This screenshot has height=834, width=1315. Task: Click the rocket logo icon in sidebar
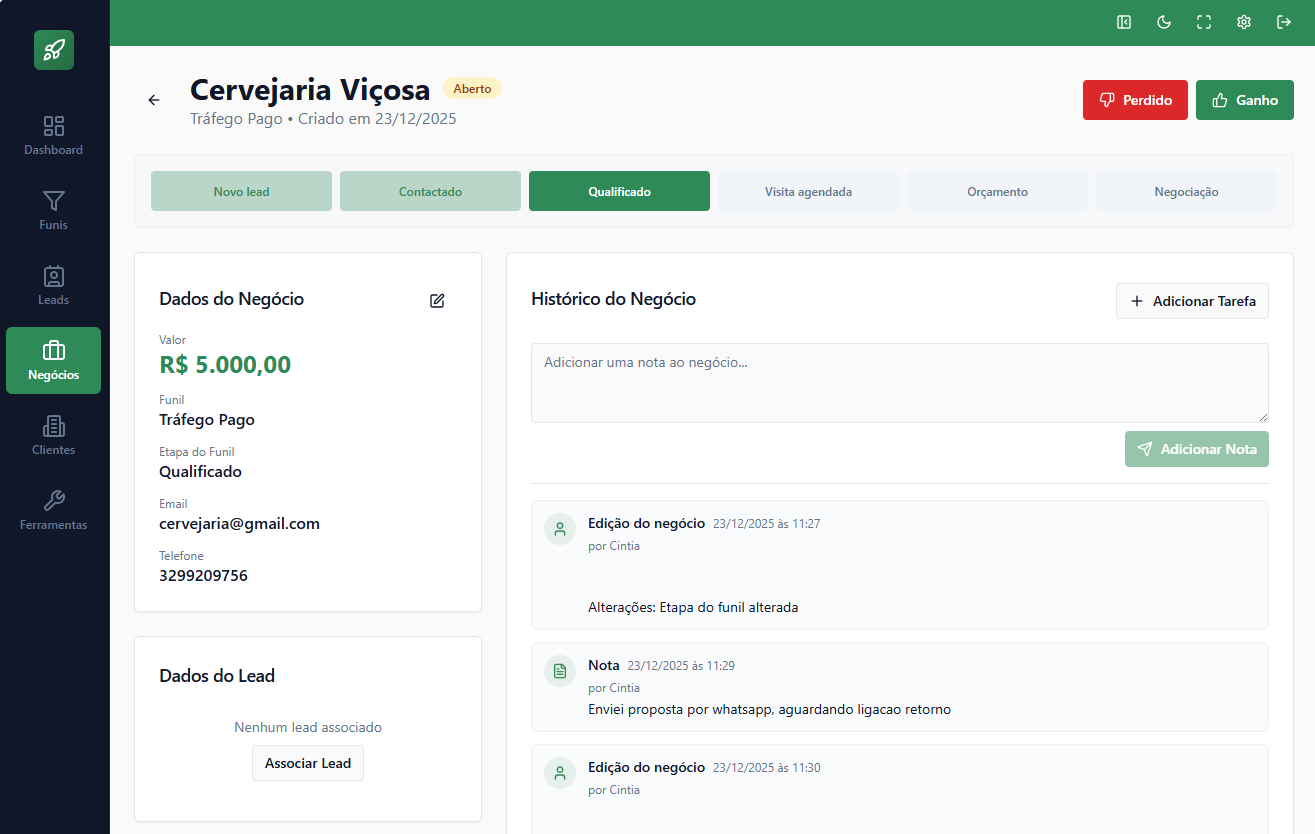[x=54, y=50]
